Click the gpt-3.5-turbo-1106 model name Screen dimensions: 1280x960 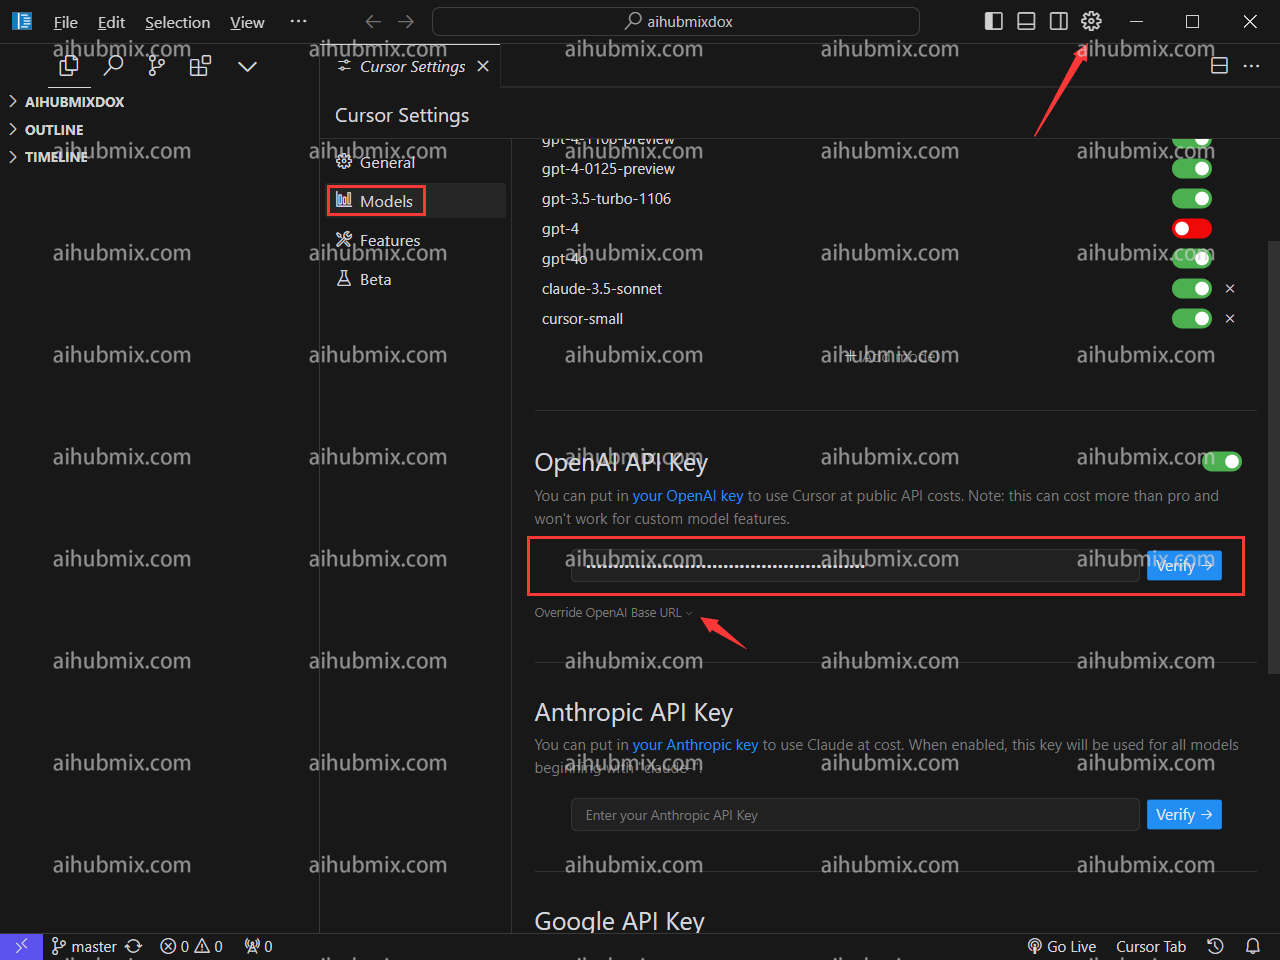(606, 198)
